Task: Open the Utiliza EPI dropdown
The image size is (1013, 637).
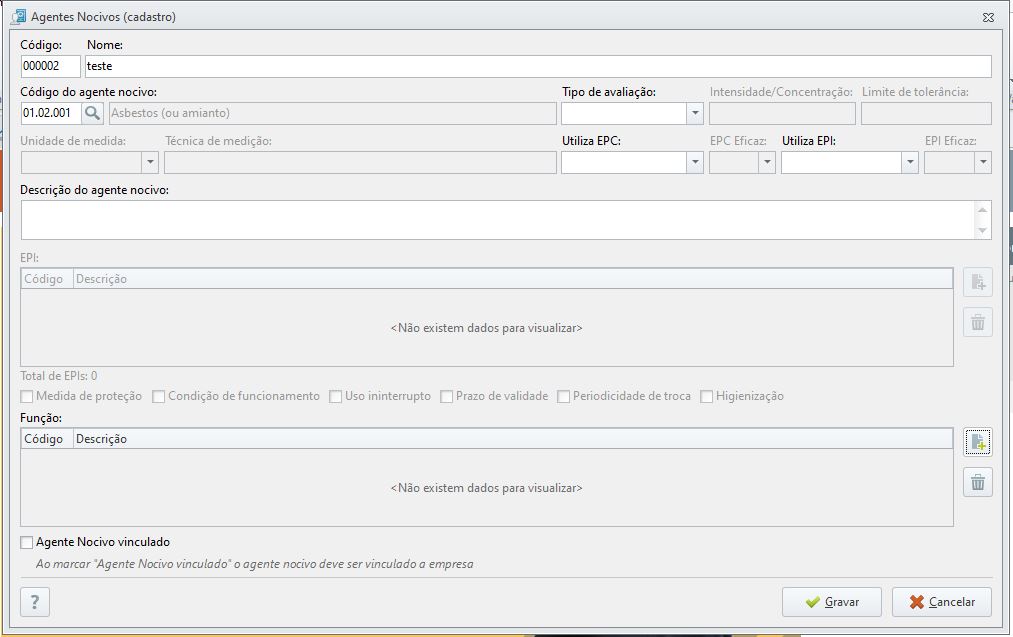Action: pyautogui.click(x=910, y=162)
